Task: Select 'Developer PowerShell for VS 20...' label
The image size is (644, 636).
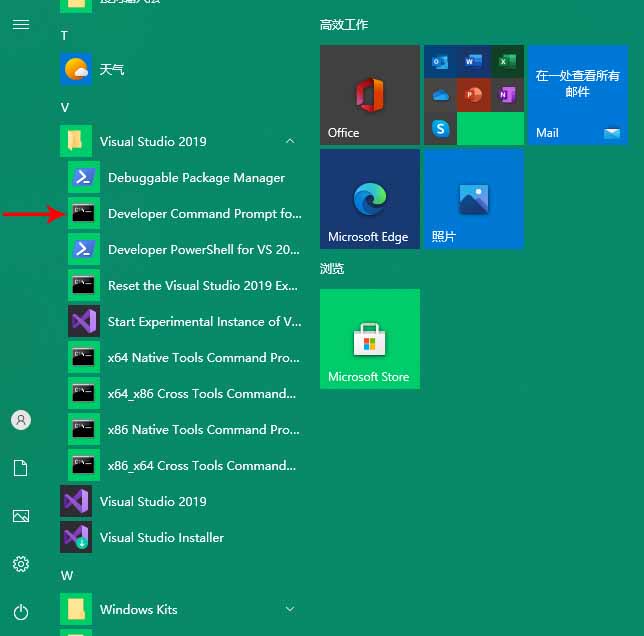Action: 204,250
